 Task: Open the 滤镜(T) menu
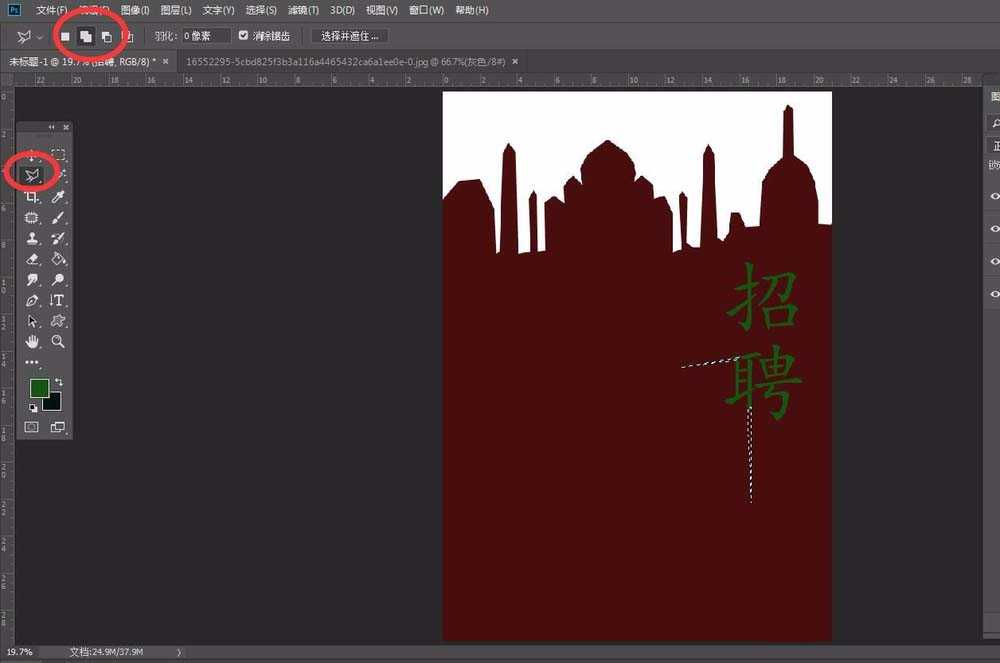(x=303, y=10)
